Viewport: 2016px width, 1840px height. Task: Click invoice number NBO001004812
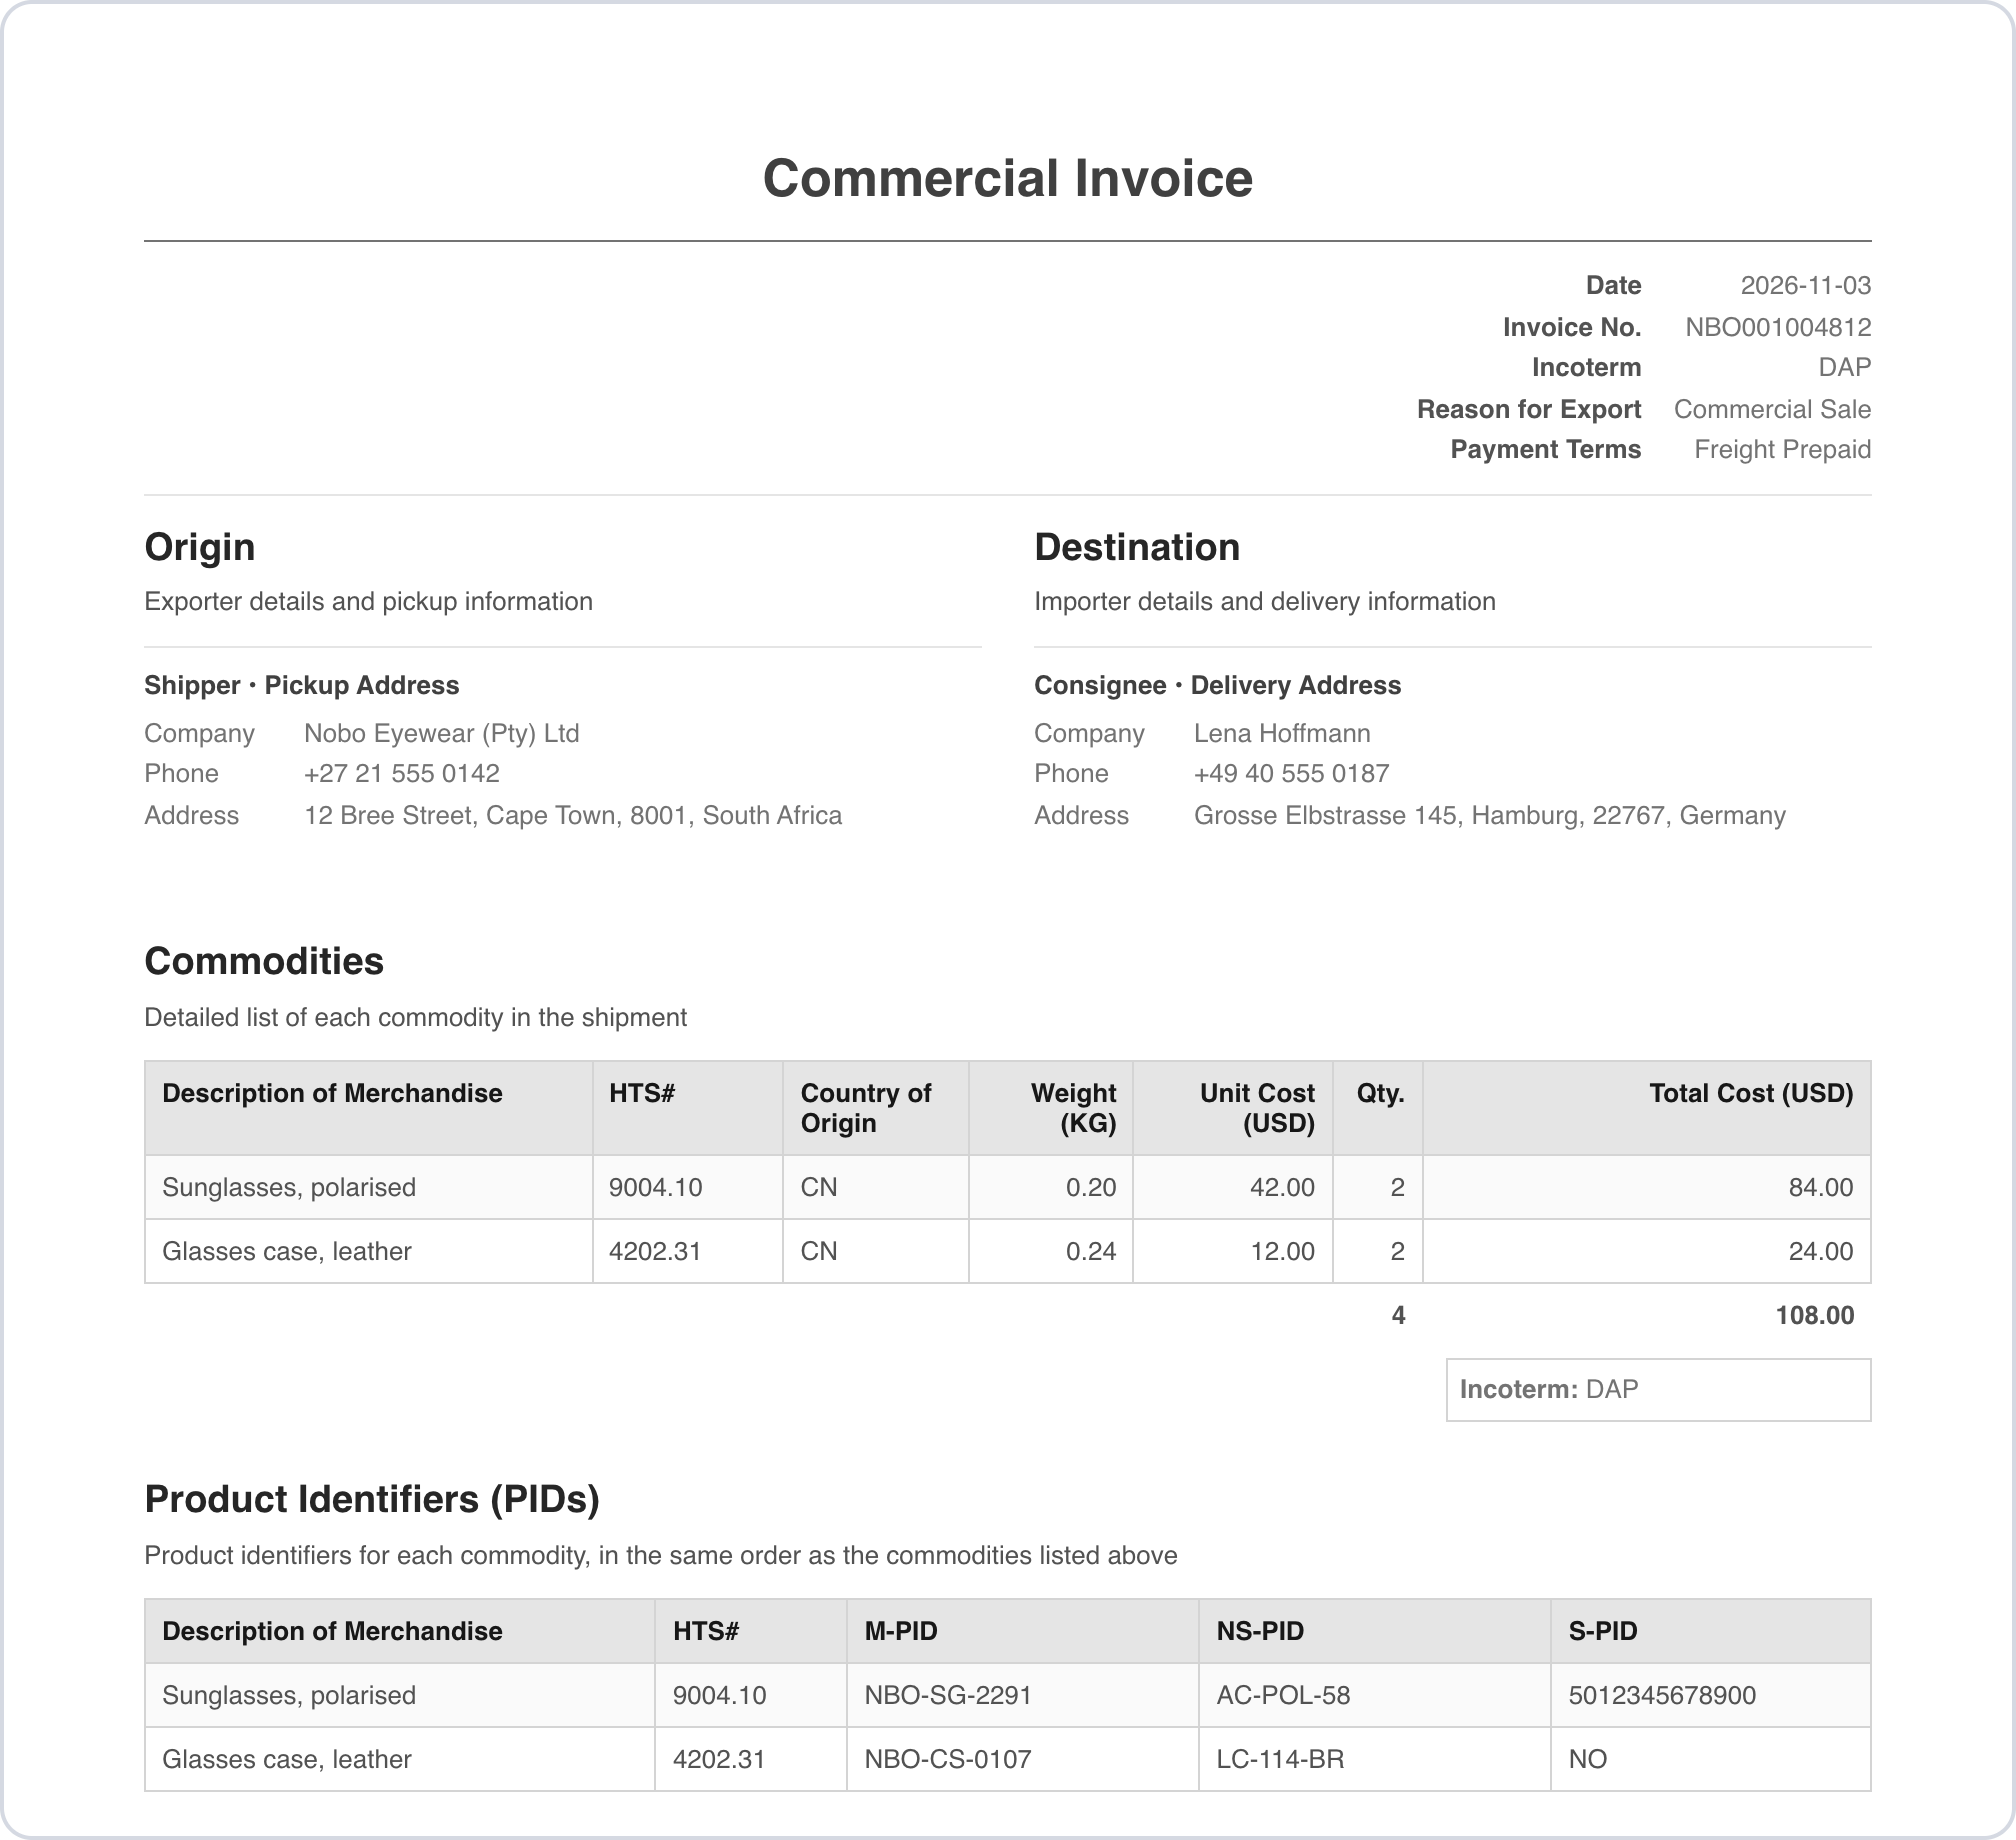(1778, 327)
